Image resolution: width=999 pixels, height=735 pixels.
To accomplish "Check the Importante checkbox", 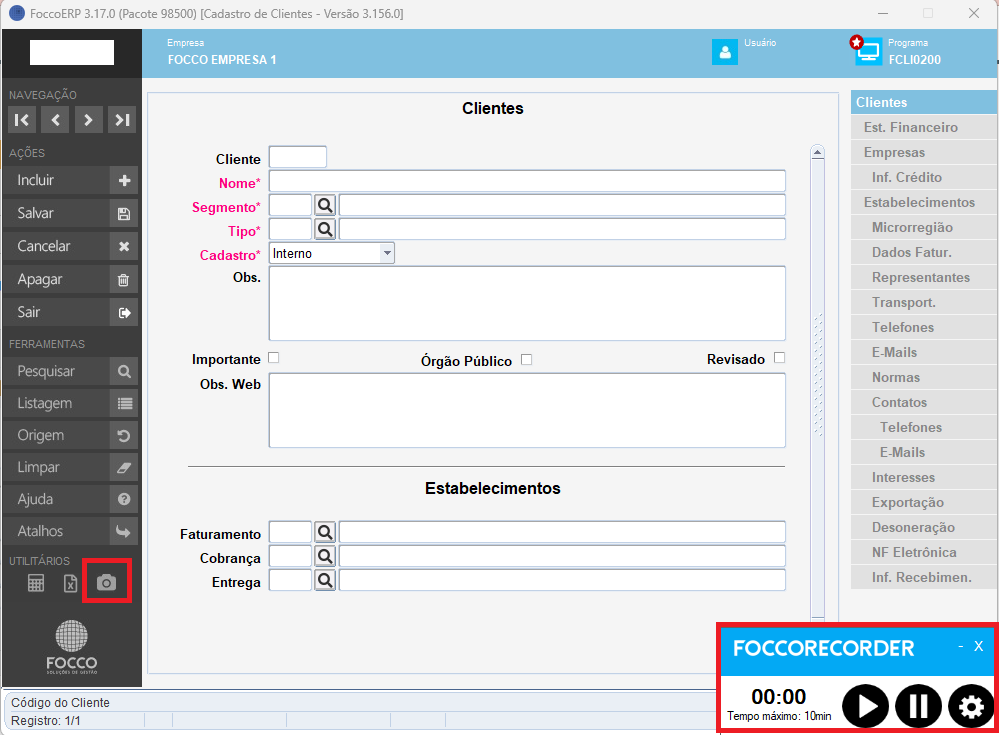I will (274, 358).
